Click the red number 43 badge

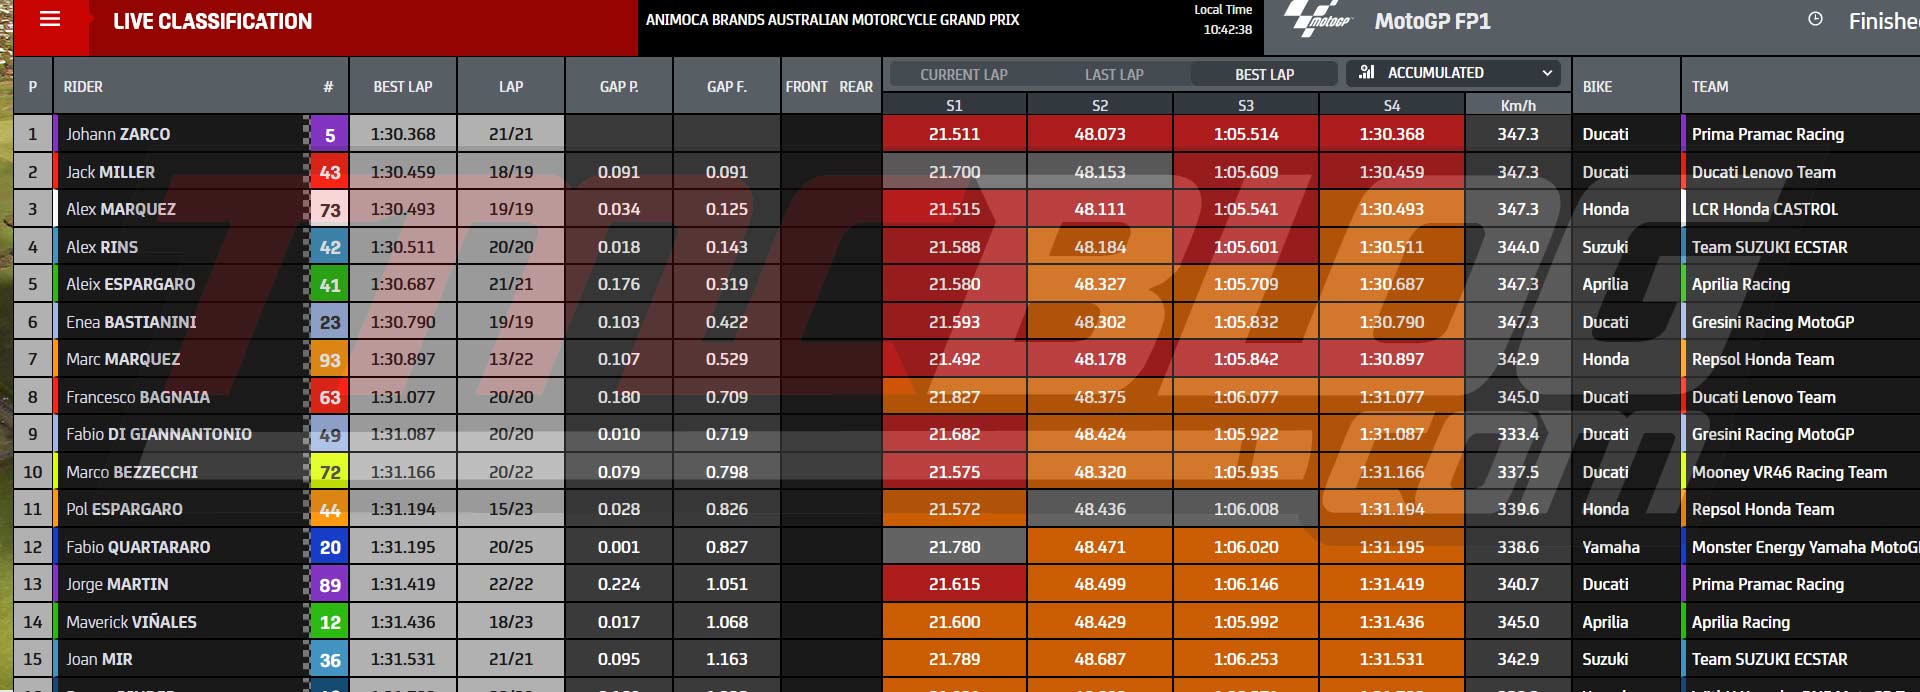pos(330,172)
